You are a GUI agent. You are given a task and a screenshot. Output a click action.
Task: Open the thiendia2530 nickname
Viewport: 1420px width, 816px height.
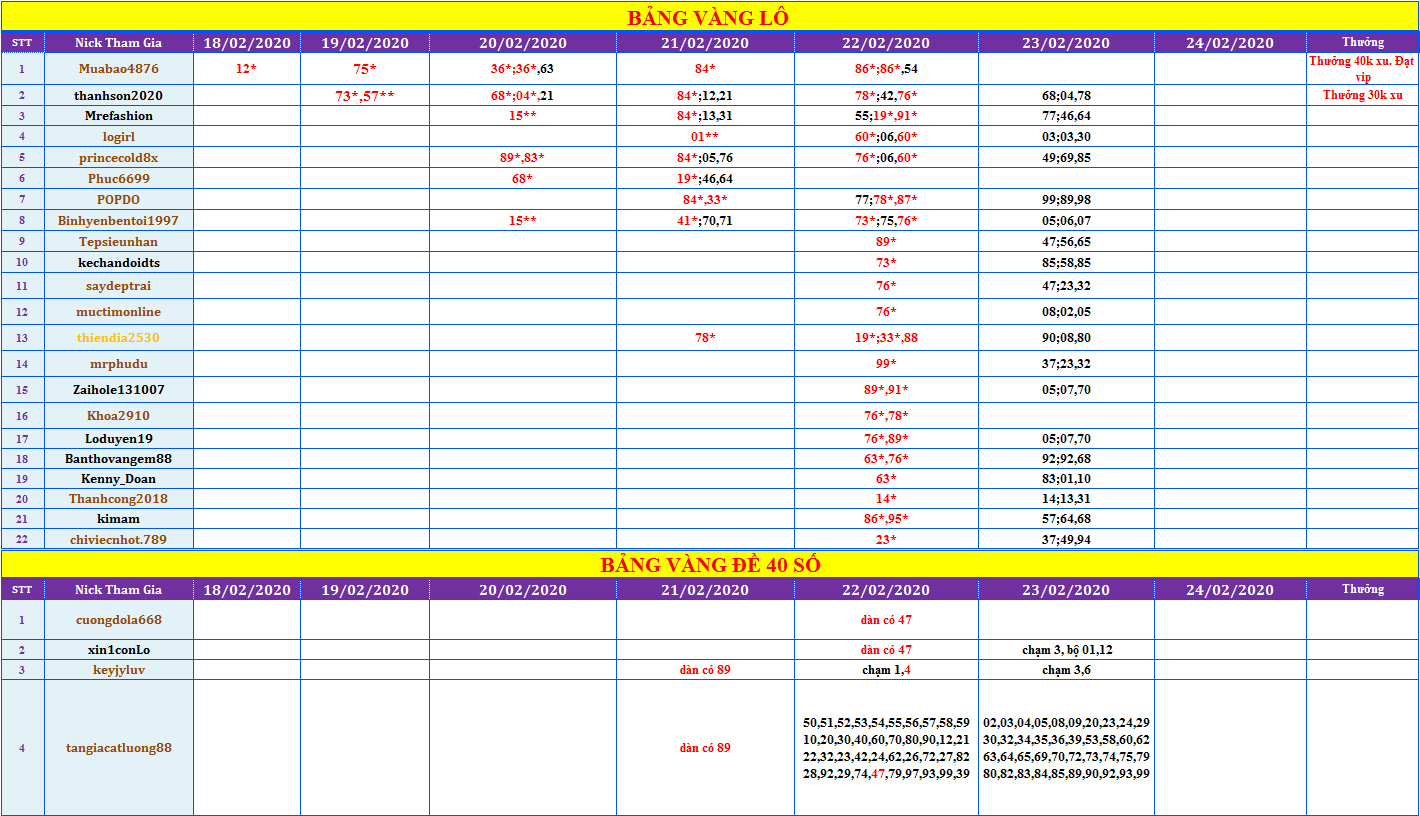coord(119,338)
